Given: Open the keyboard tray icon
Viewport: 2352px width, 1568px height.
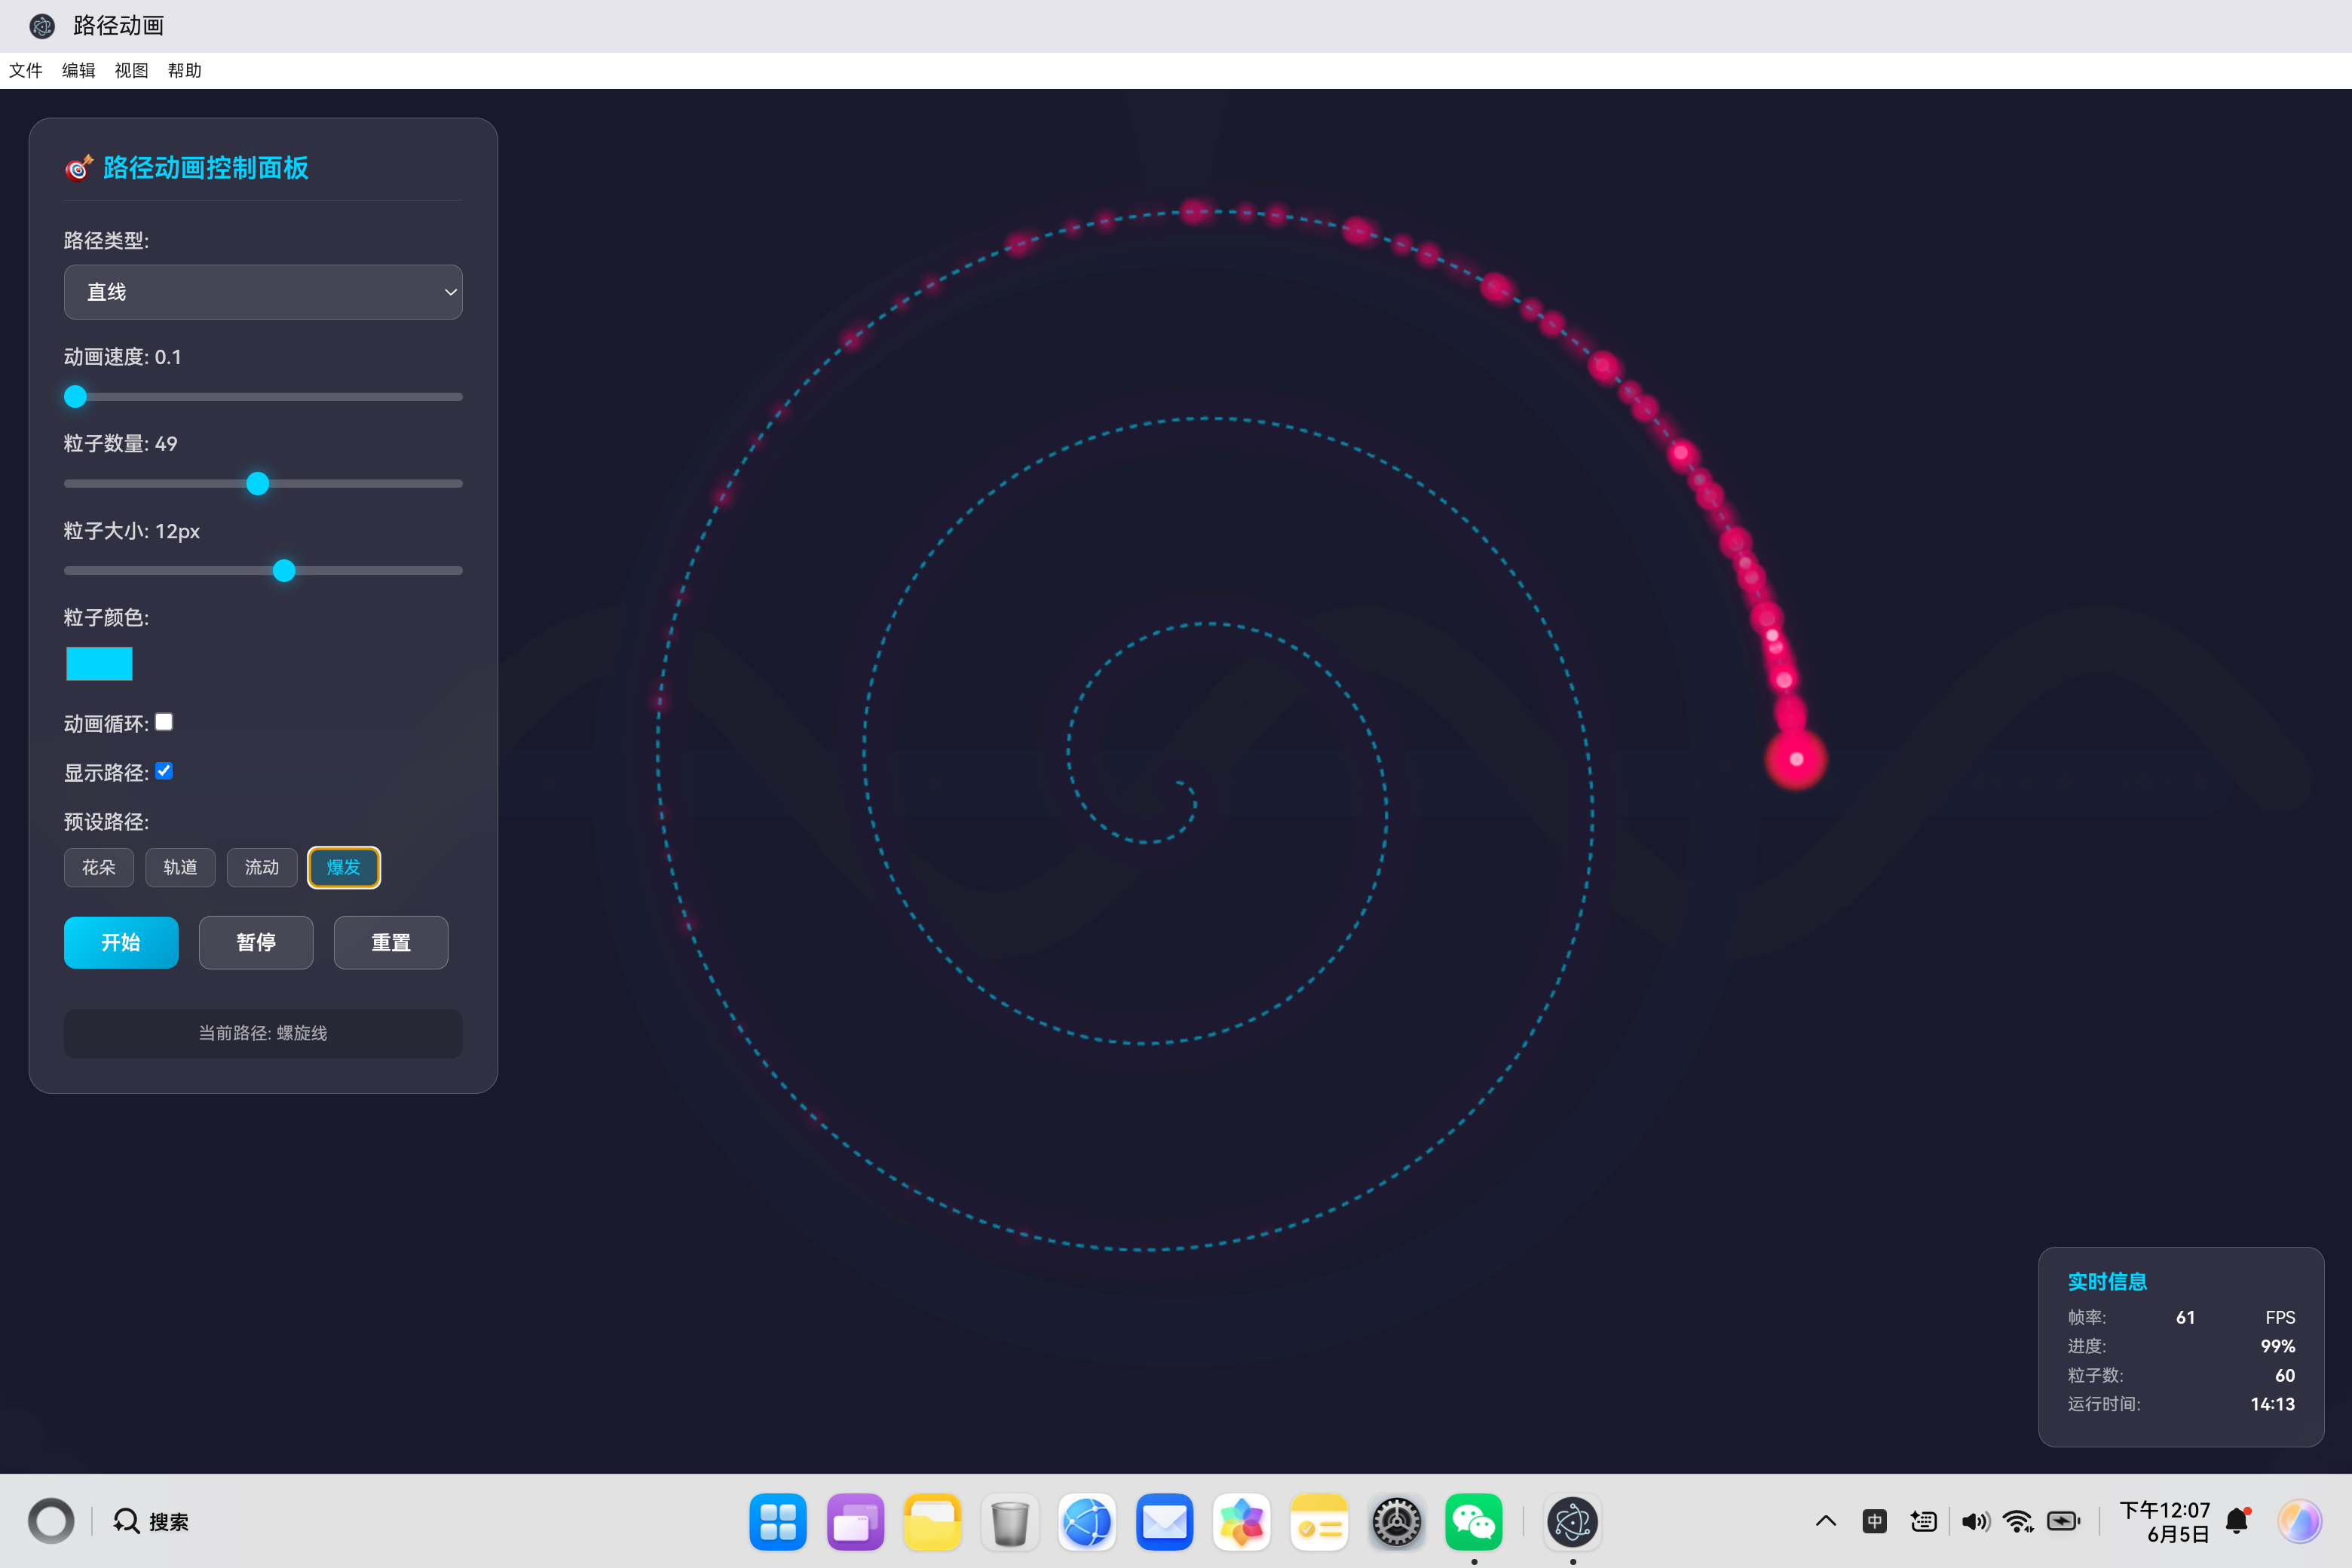Looking at the screenshot, I should 1924,1521.
